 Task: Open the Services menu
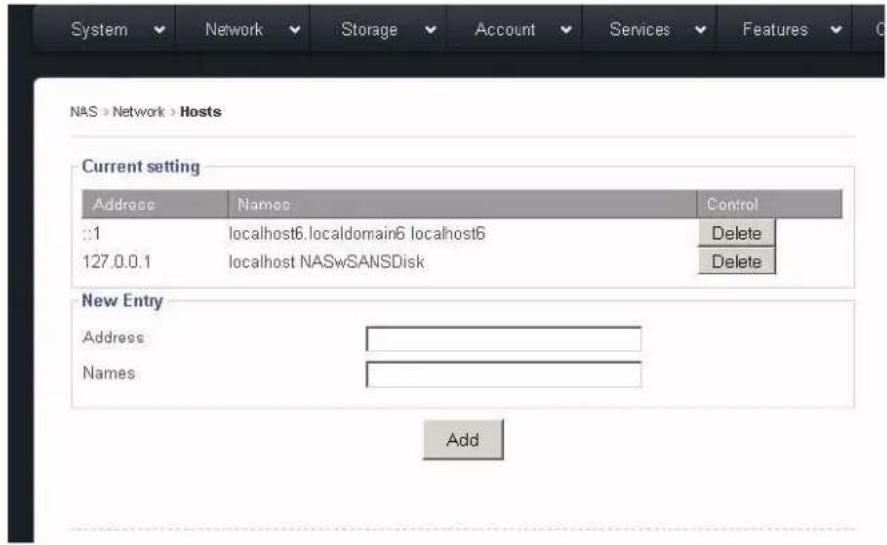point(639,29)
